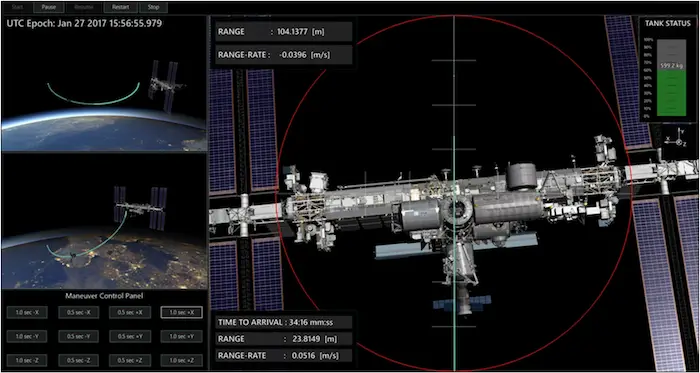Click the green tank fuel level gauge
700x373 pixels.
pos(671,78)
